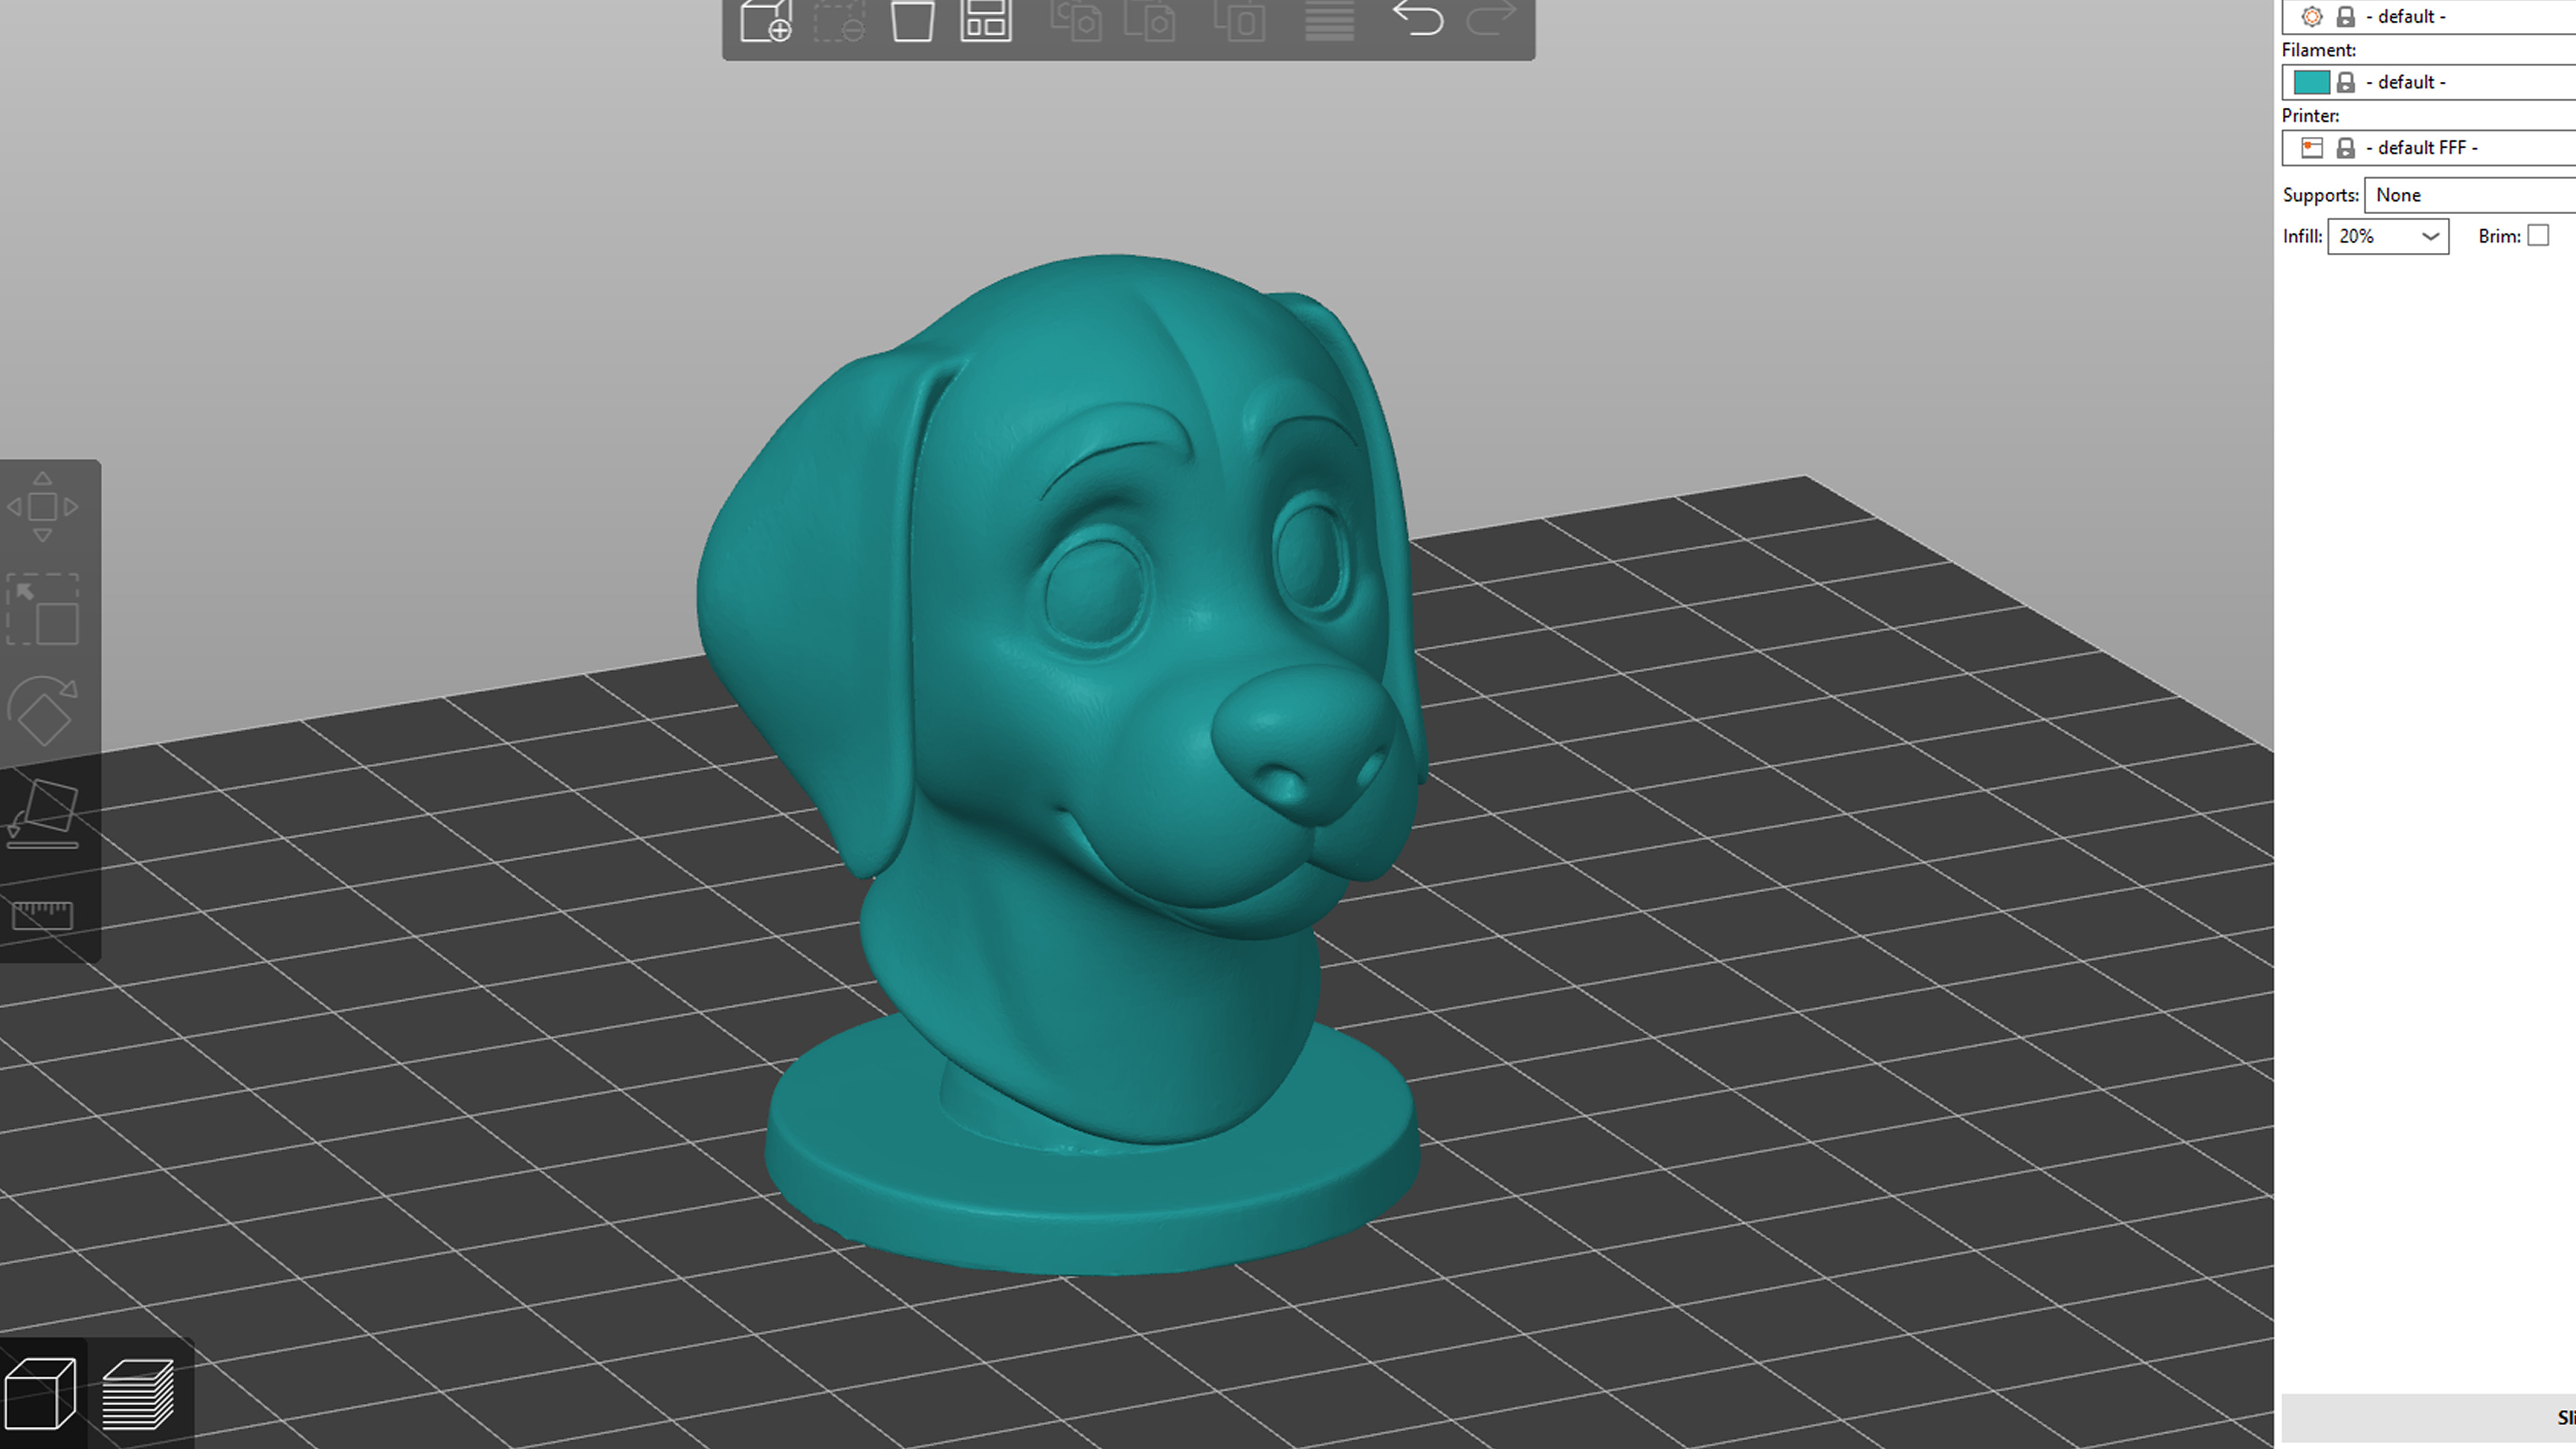
Task: Switch to the sliced layers preview
Action: click(138, 1393)
